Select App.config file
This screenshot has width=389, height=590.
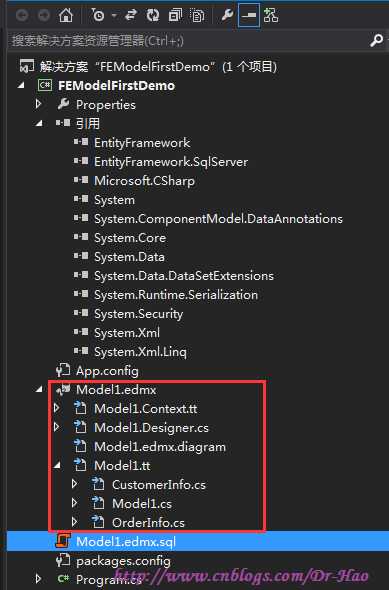click(x=107, y=371)
